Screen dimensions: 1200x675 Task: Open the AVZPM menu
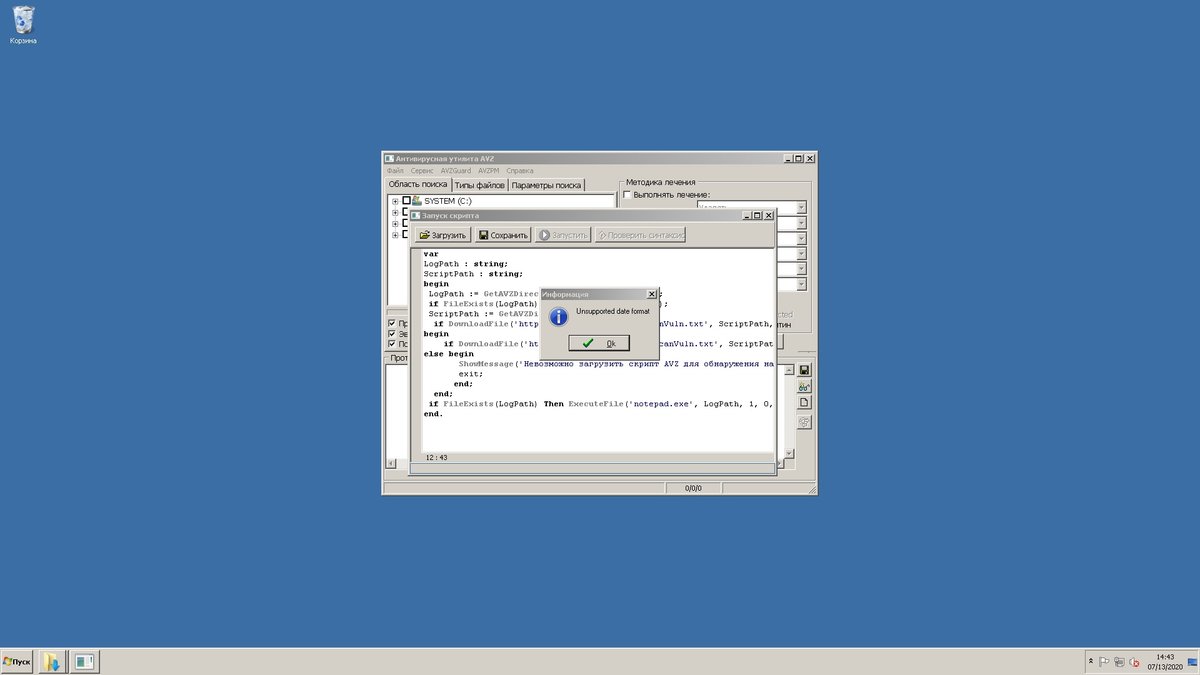pyautogui.click(x=488, y=171)
